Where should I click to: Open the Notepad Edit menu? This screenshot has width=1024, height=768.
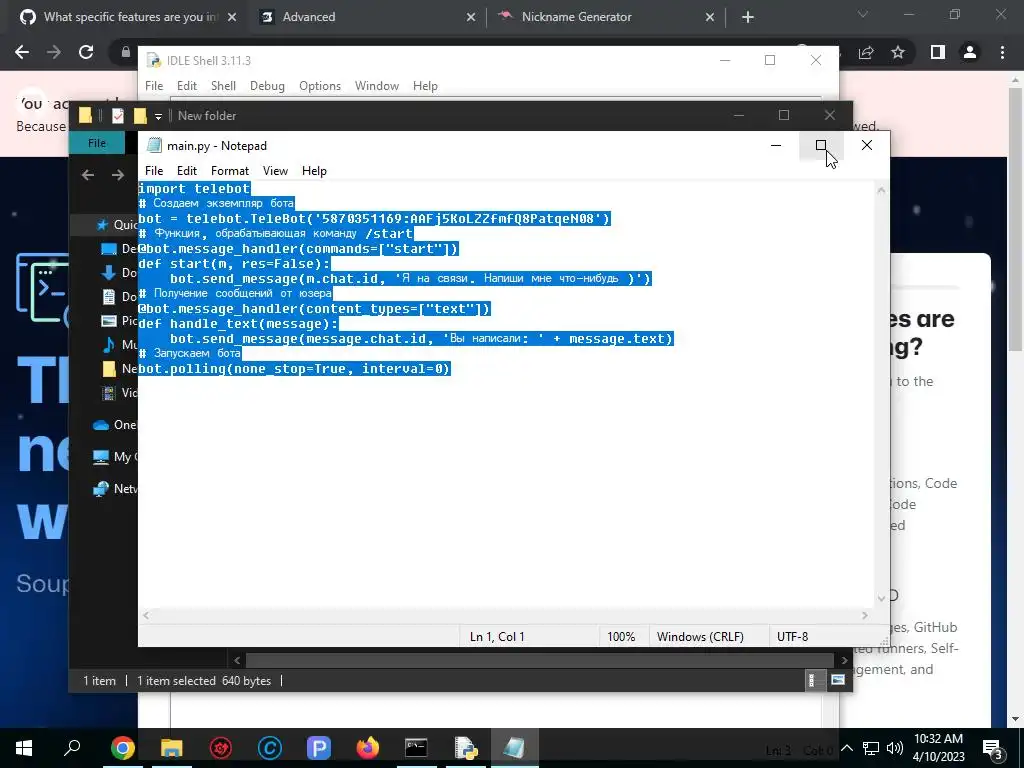tap(187, 170)
